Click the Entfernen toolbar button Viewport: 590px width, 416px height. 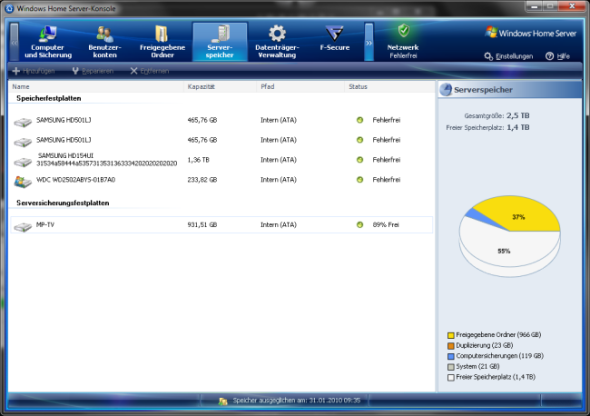click(150, 71)
